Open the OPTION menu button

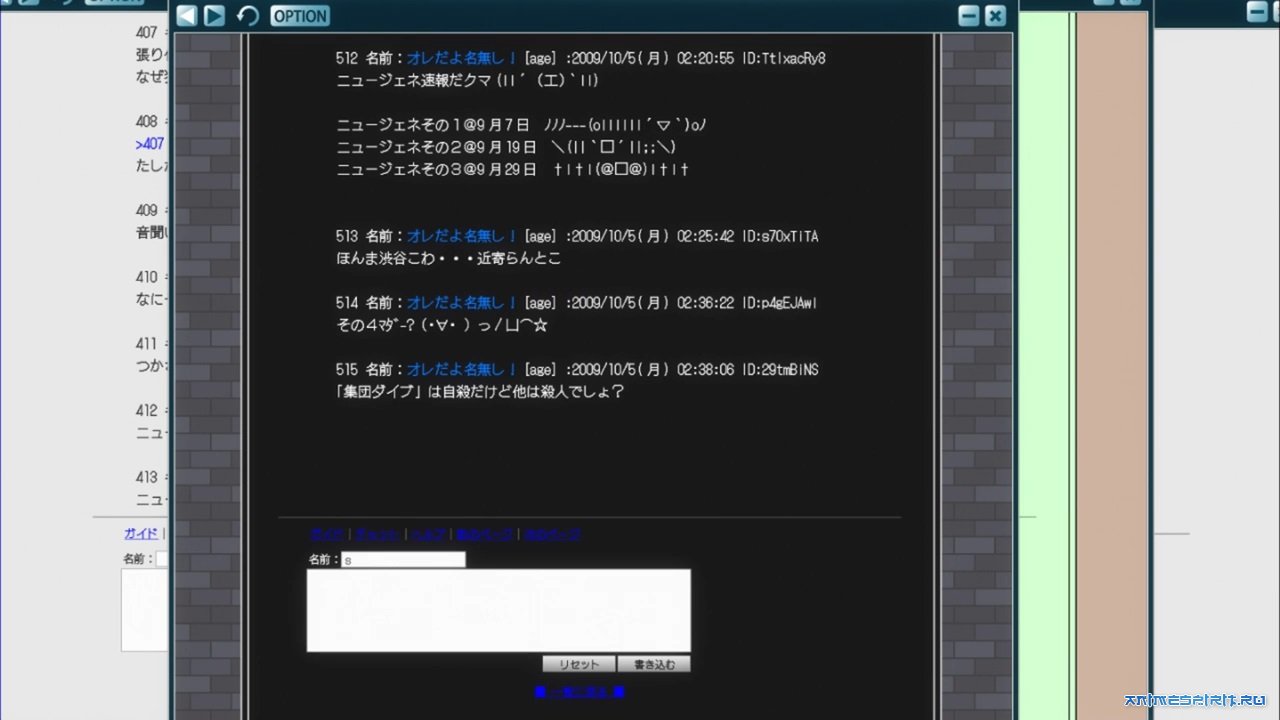click(299, 15)
